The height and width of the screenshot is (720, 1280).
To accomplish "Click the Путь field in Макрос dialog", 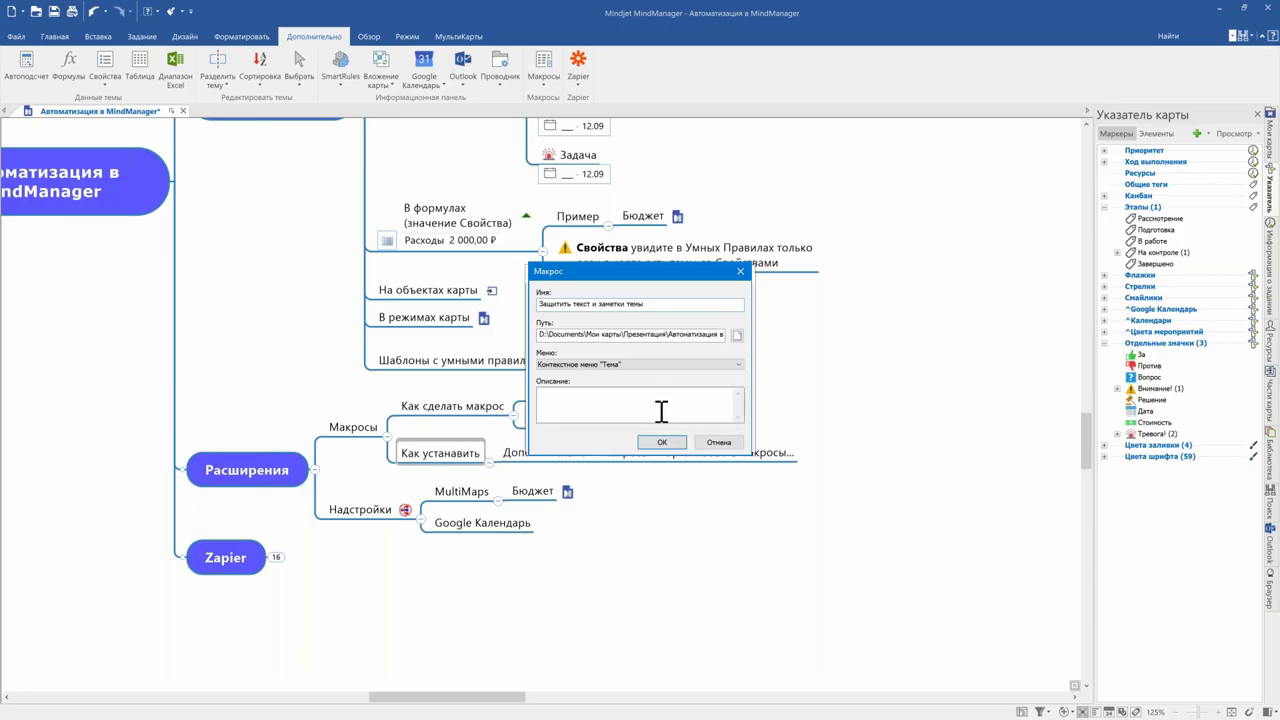I will coord(630,335).
